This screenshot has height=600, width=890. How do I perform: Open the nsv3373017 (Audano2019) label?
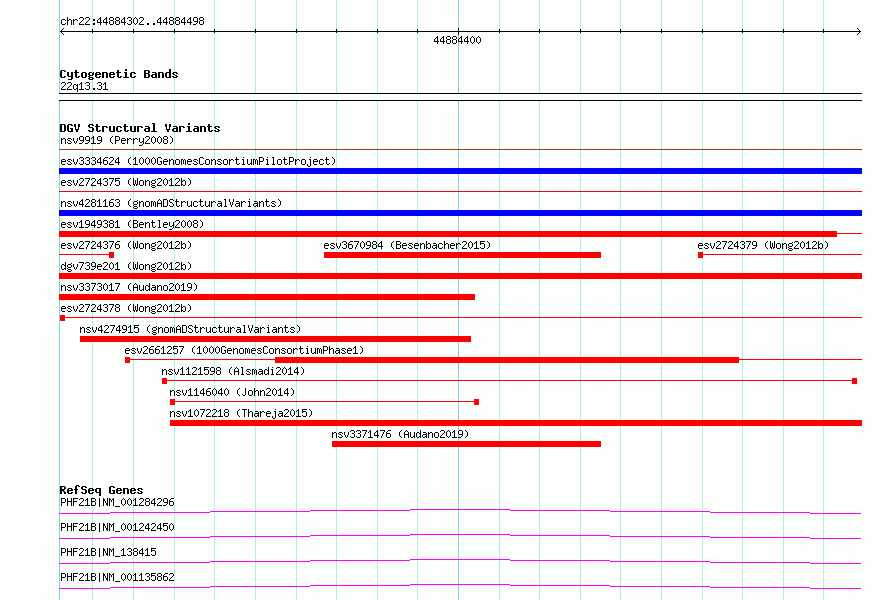[x=129, y=287]
